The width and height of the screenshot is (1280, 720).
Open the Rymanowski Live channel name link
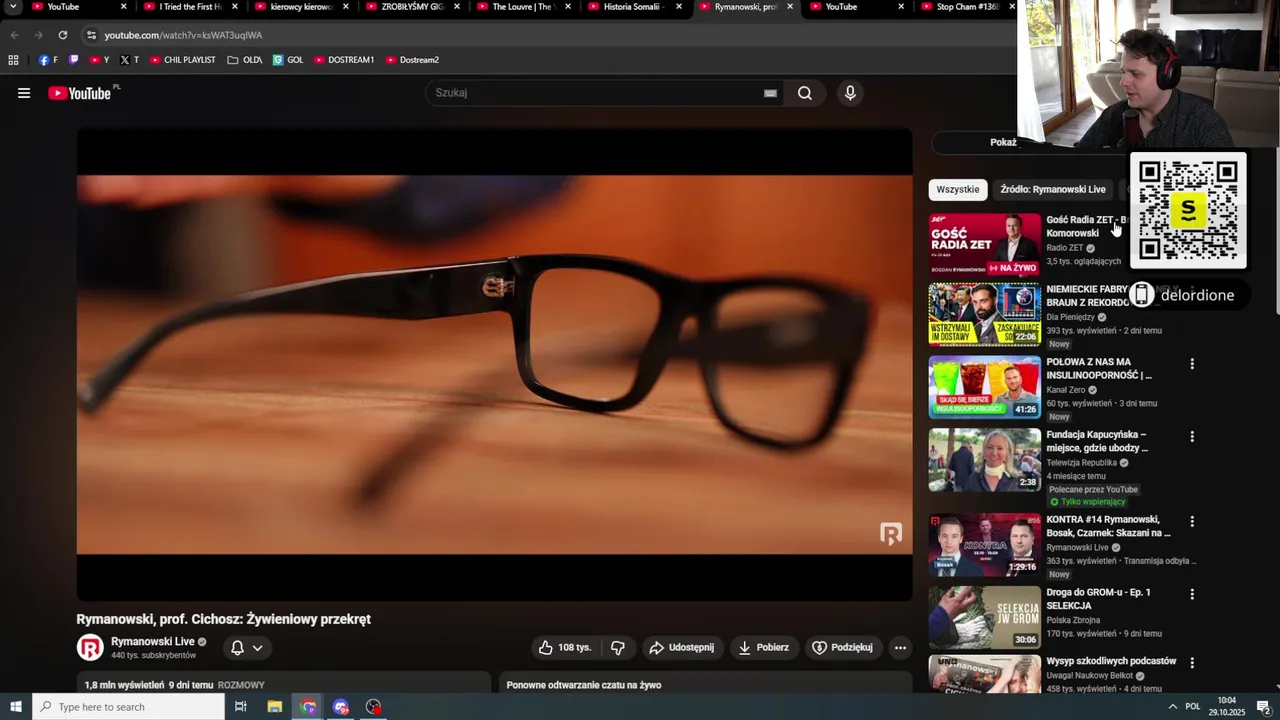pyautogui.click(x=153, y=642)
